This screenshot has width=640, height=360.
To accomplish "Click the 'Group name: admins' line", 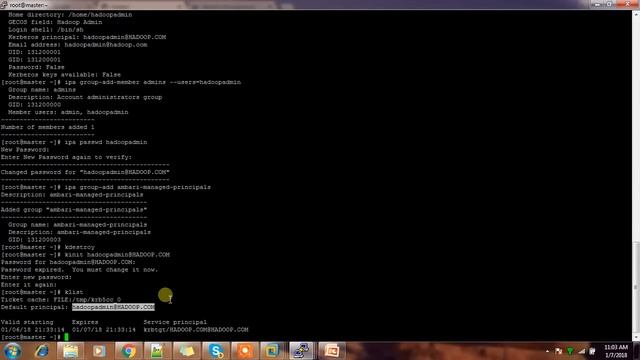I will tap(42, 89).
